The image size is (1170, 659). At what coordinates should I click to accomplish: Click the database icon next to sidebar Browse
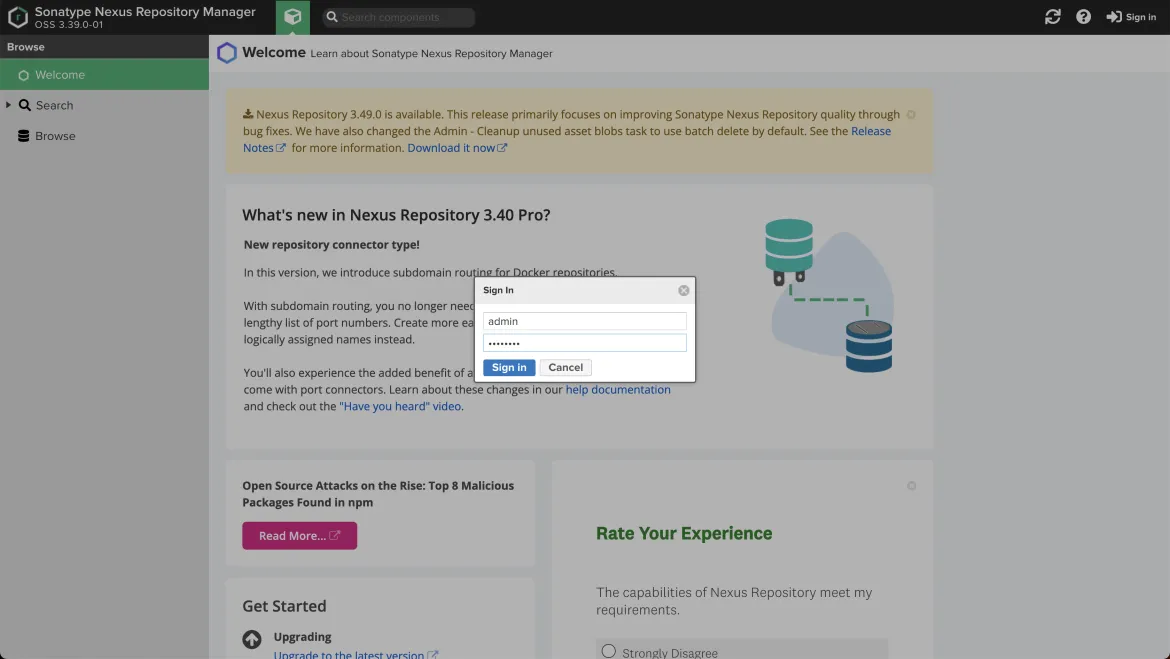23,136
